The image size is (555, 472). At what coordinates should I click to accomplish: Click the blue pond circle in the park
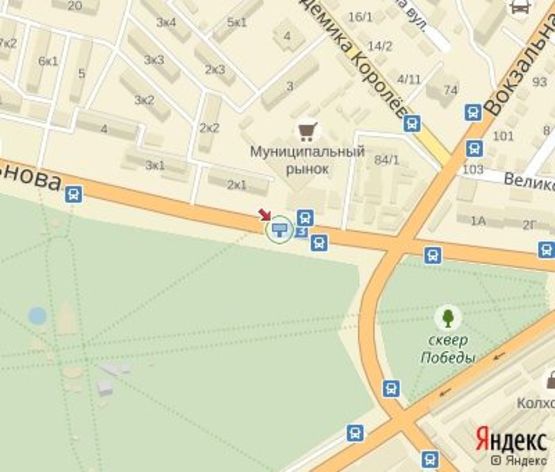38,316
